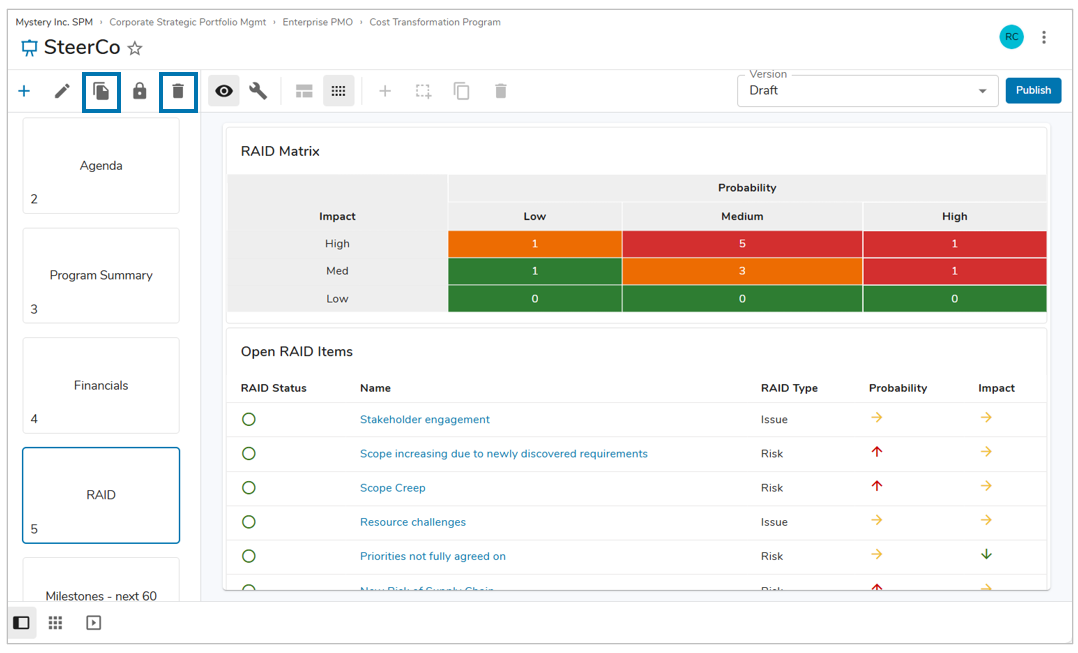
Task: Navigate to Cost Transformation Program breadcrumb
Action: (x=435, y=22)
